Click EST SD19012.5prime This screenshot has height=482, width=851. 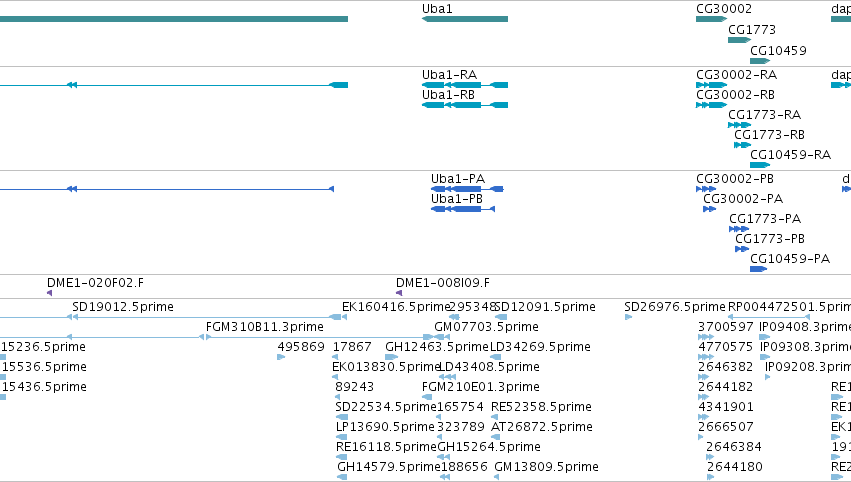pos(123,307)
